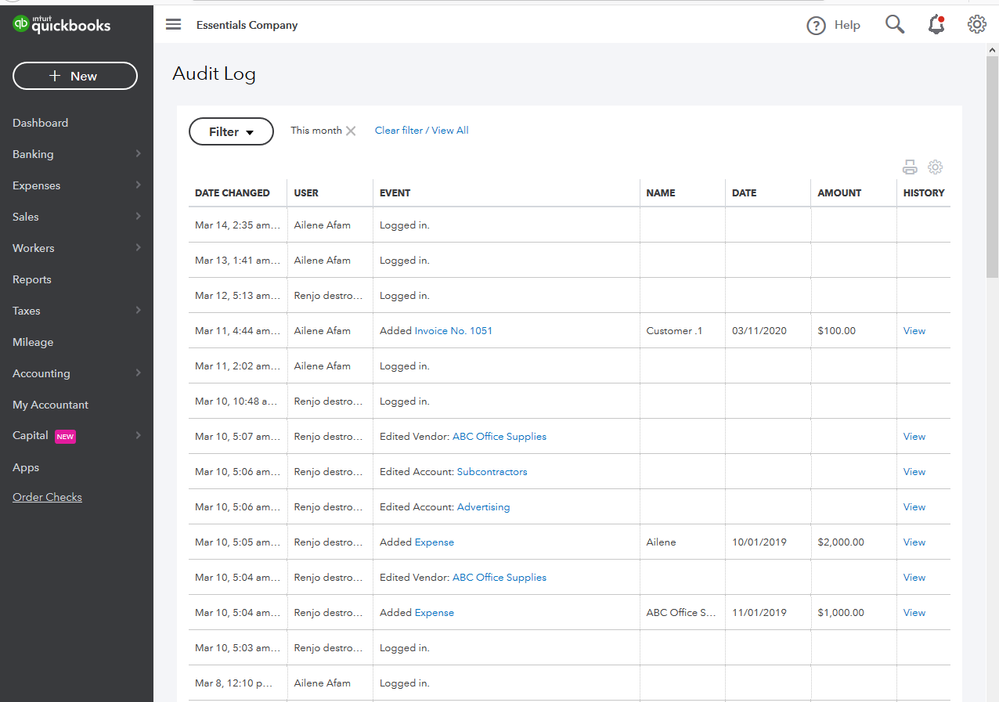Click Order Checks link
The image size is (999, 702).
click(x=47, y=497)
